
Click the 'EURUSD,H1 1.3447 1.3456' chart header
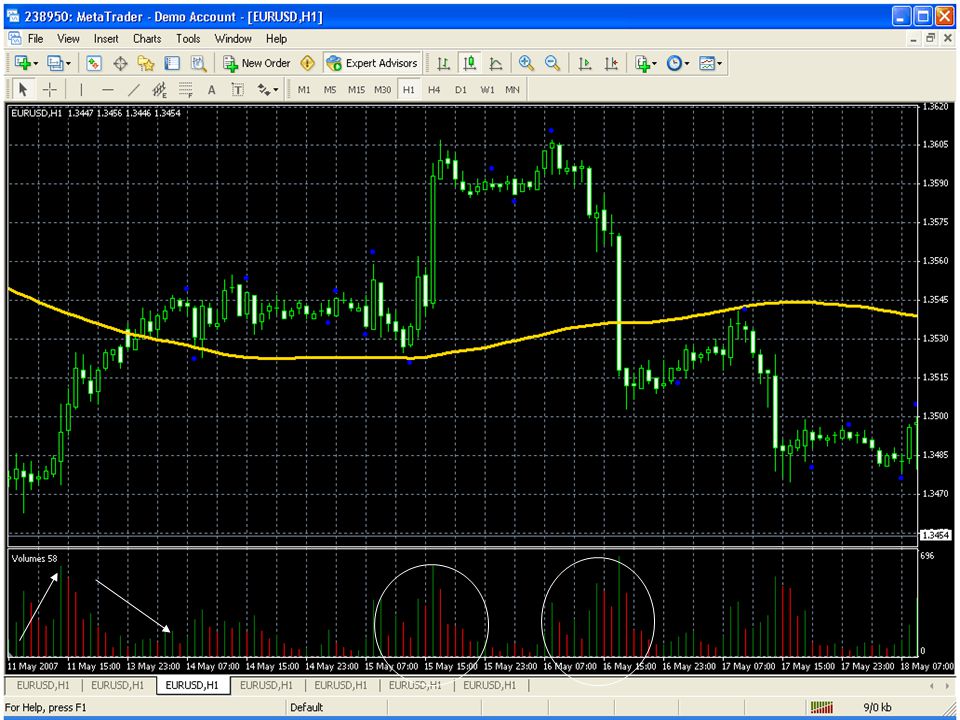[96, 113]
